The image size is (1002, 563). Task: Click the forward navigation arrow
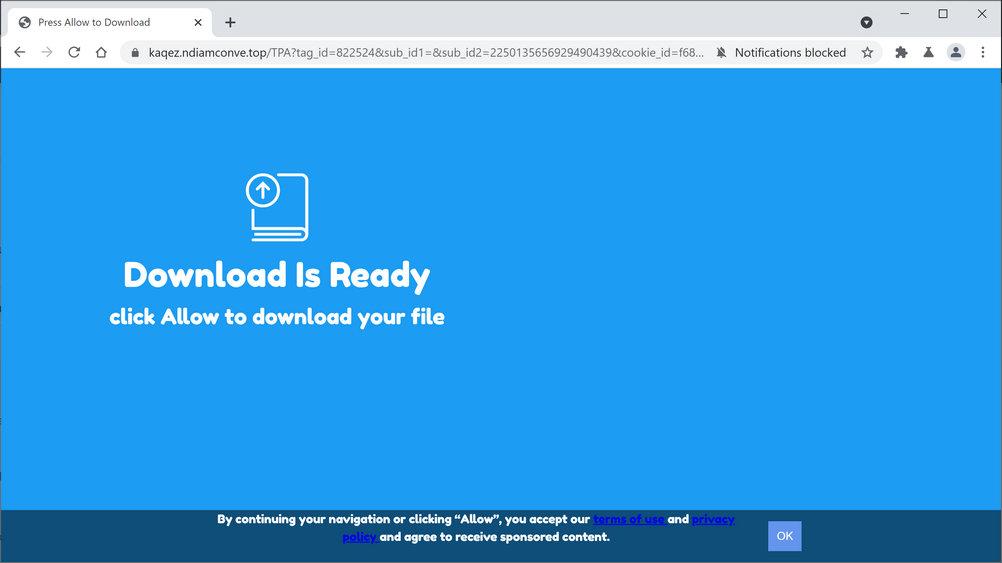(47, 52)
